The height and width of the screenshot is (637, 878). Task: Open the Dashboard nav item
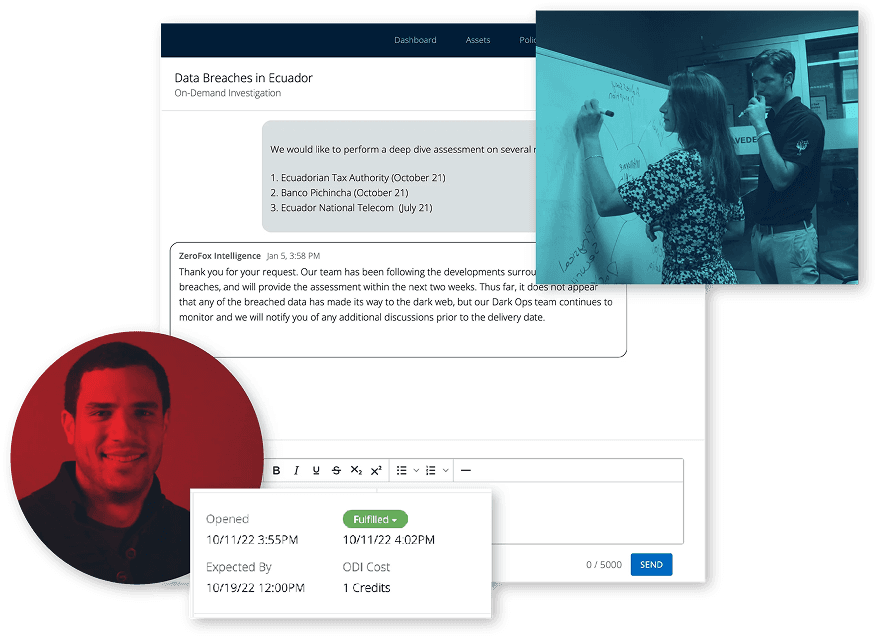point(415,40)
